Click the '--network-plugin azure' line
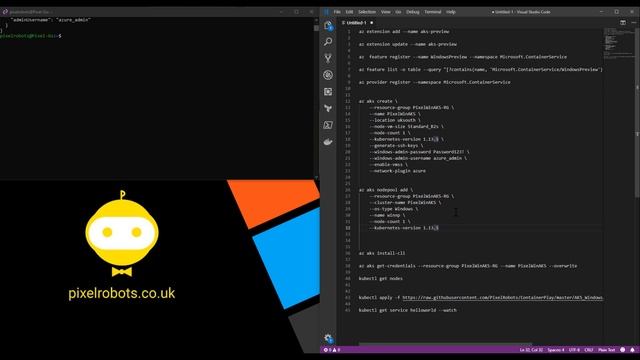Screen dimensions: 640x360 coord(398,171)
